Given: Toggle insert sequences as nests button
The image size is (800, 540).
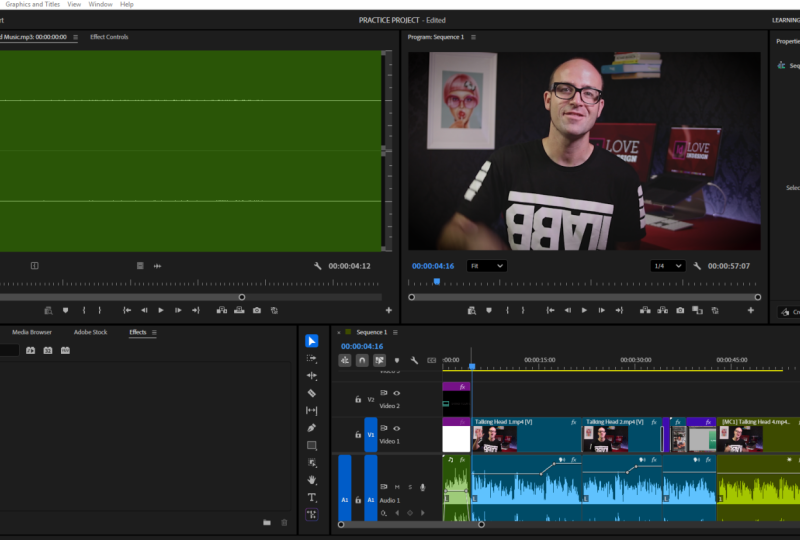Looking at the screenshot, I should click(x=345, y=360).
